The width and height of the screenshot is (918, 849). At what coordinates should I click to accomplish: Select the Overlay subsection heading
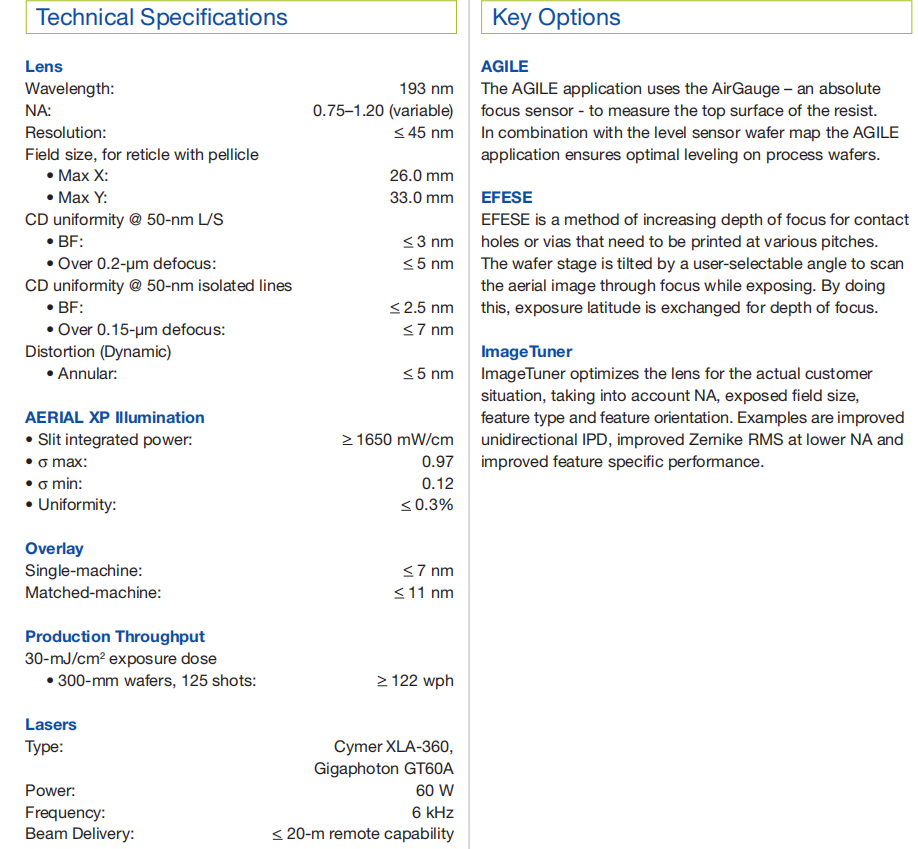(x=54, y=548)
